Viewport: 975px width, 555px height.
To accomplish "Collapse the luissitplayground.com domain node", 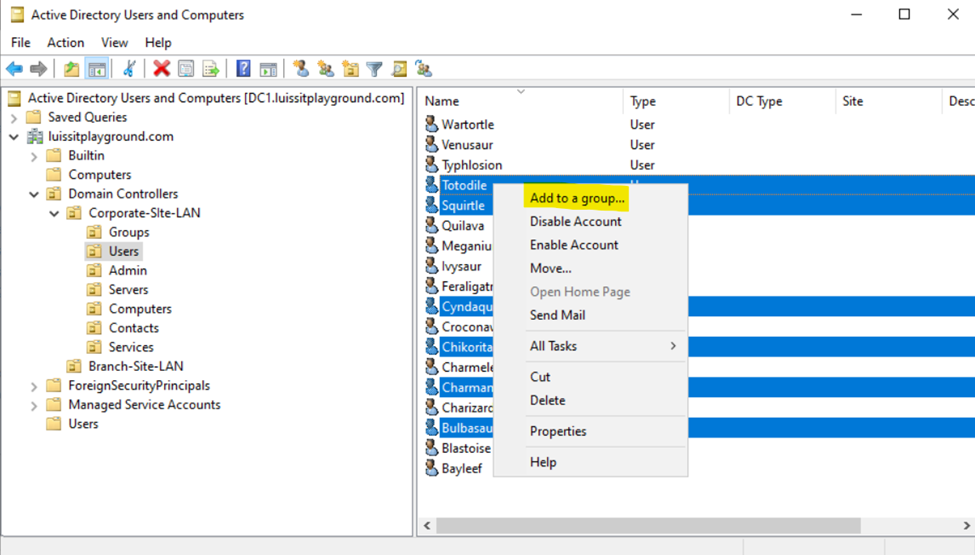I will 14,137.
